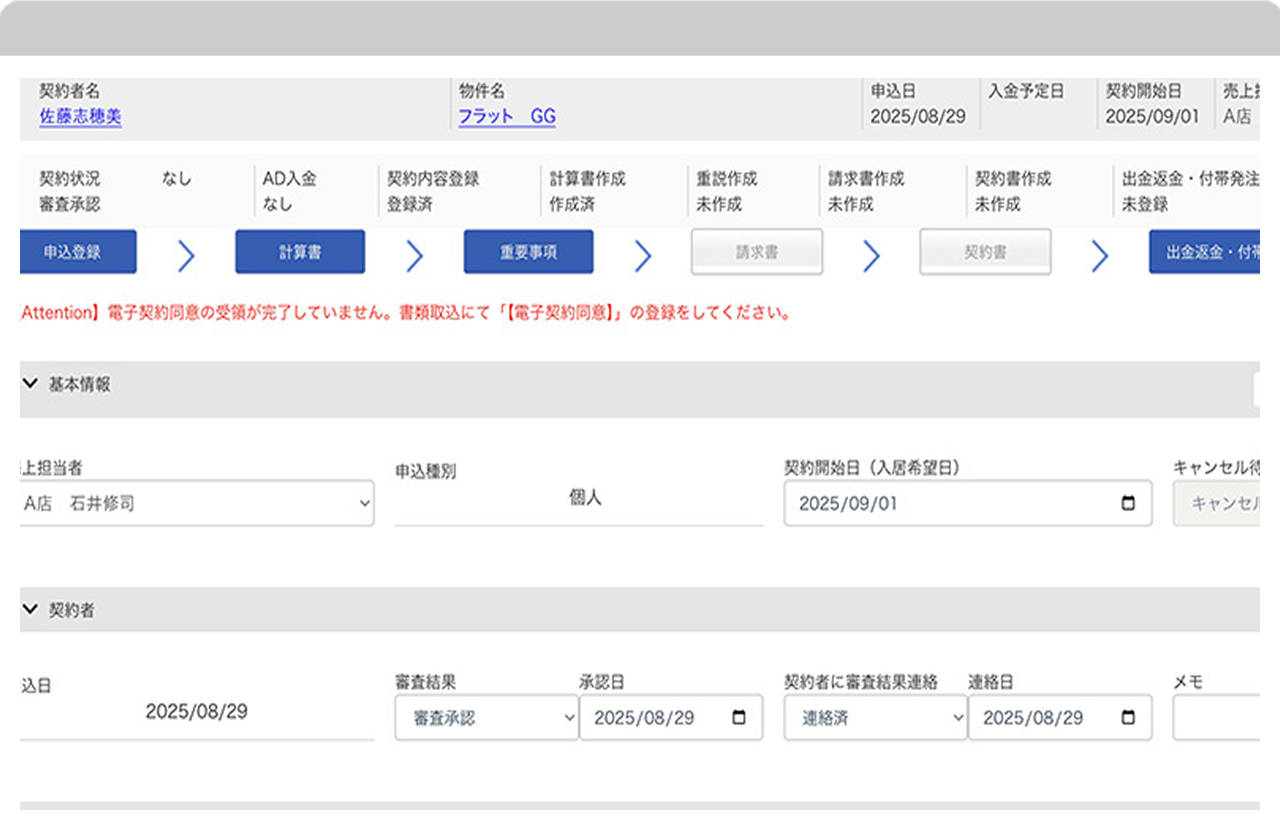Collapse the 契約者 section
Screen dimensions: 1280x840
tap(30, 610)
